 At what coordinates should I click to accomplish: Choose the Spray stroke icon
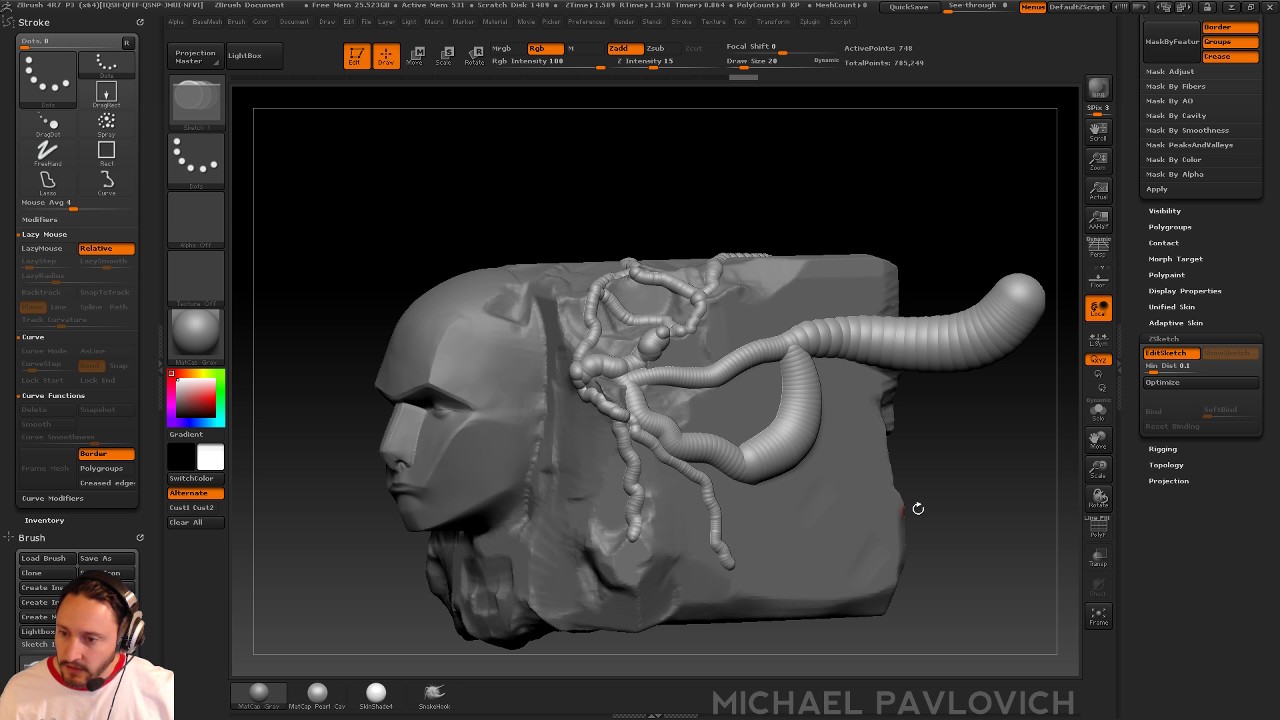click(106, 125)
